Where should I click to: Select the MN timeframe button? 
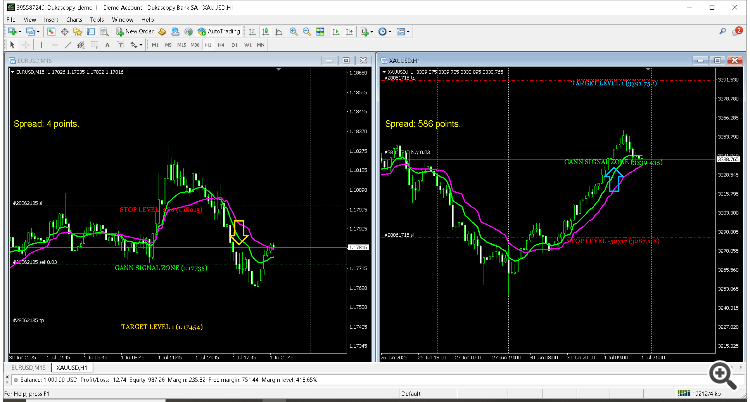[261, 45]
